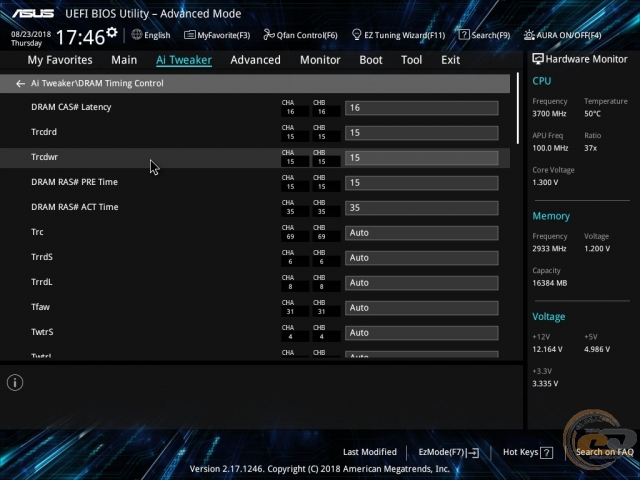Click APU Freq 100.0 MHz value

(550, 148)
